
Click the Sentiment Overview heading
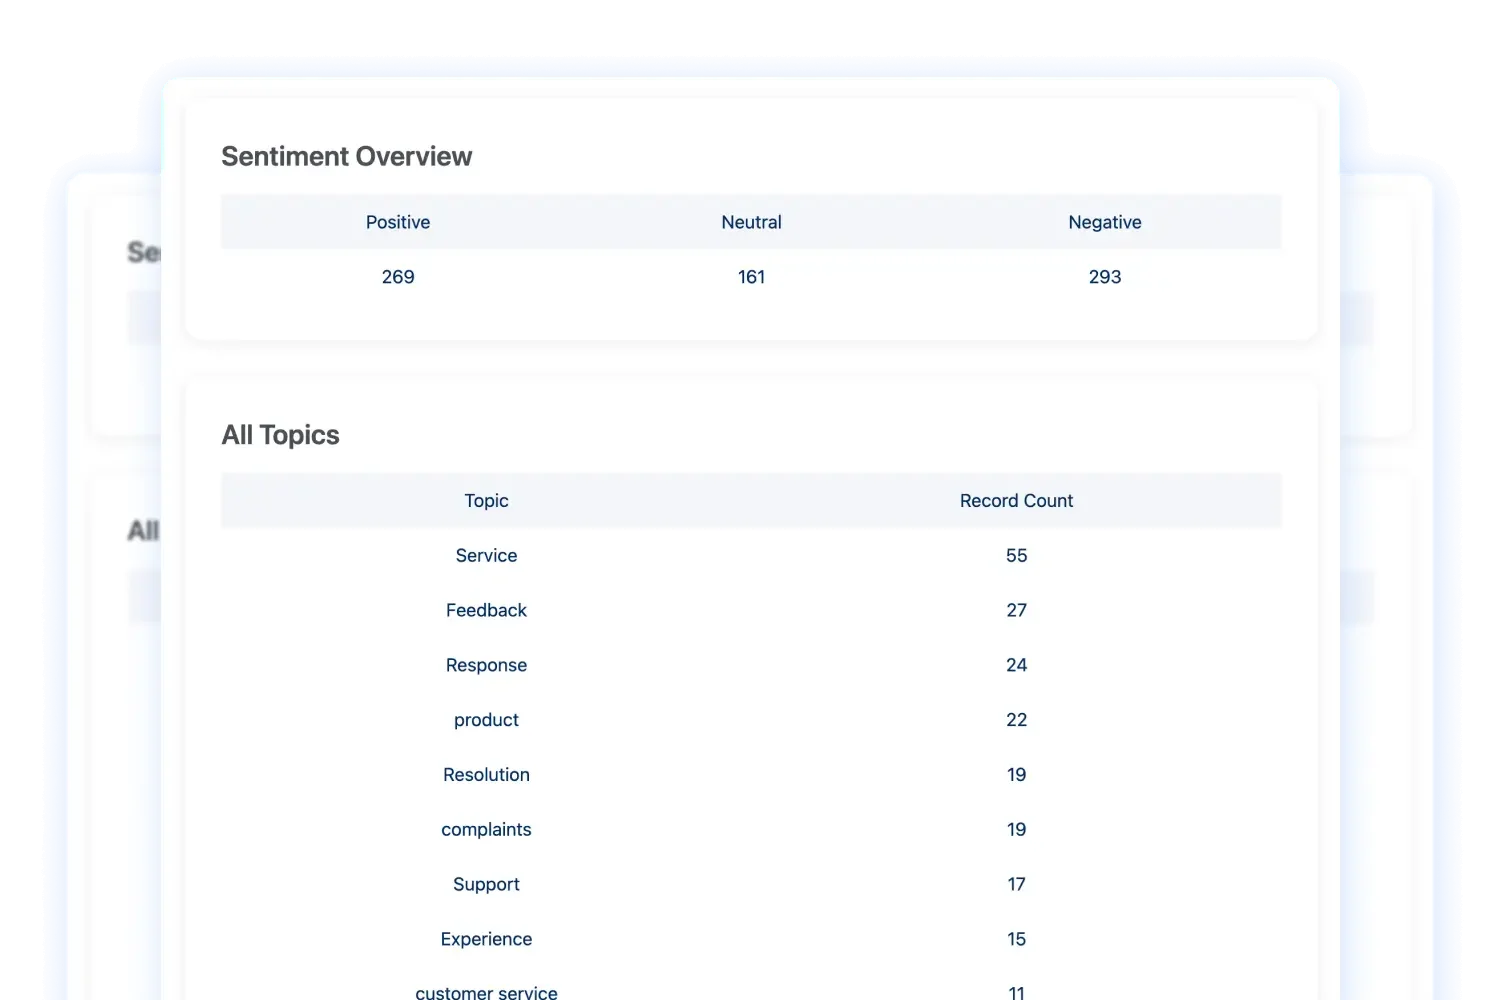point(346,156)
